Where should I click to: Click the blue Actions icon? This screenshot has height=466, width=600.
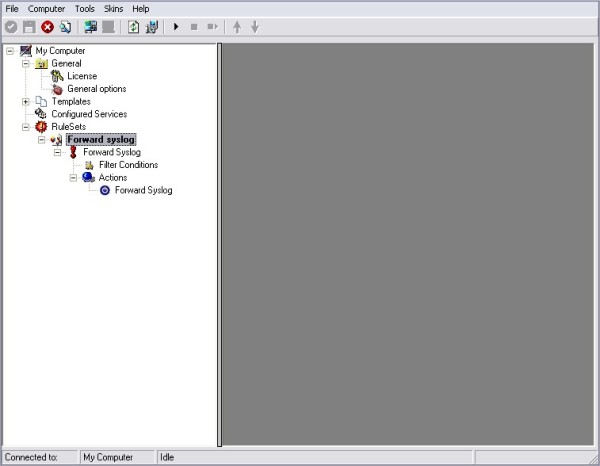88,177
